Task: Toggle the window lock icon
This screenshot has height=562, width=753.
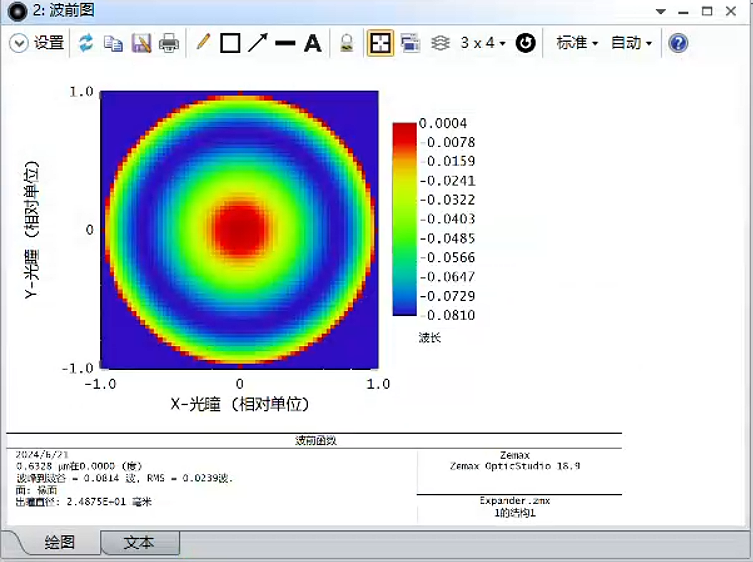Action: (347, 43)
